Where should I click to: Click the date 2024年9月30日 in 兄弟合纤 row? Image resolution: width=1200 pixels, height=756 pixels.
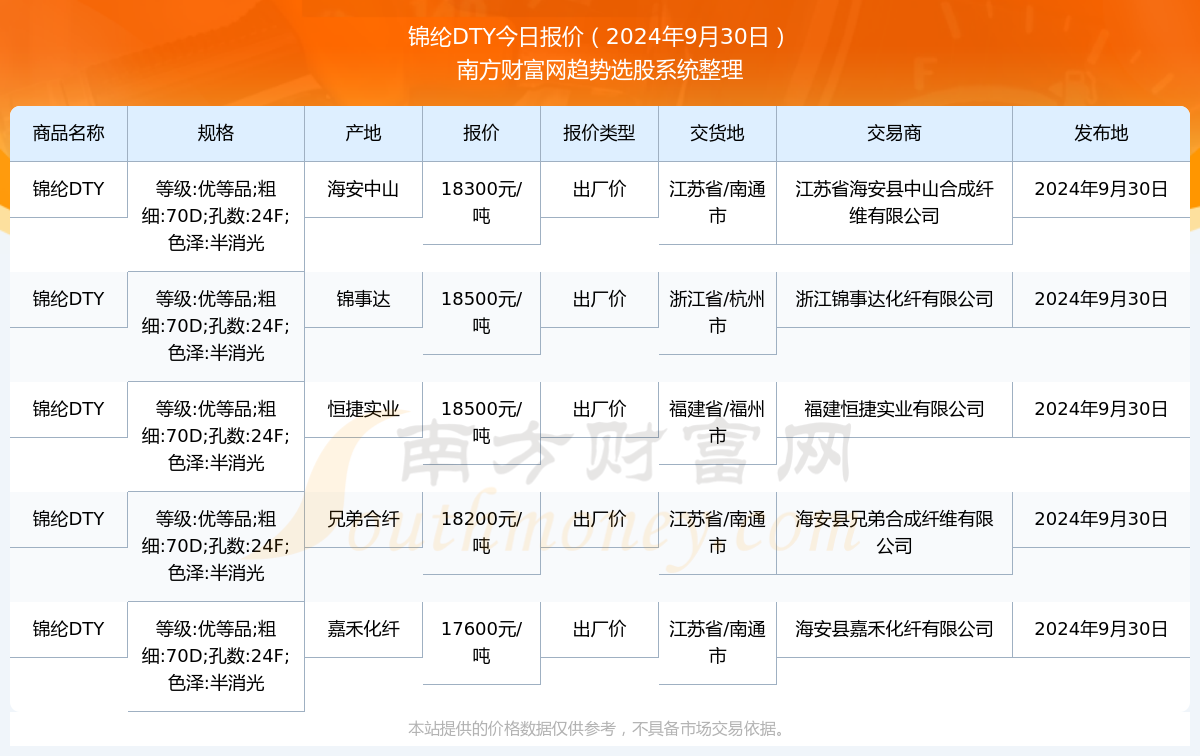click(1101, 519)
